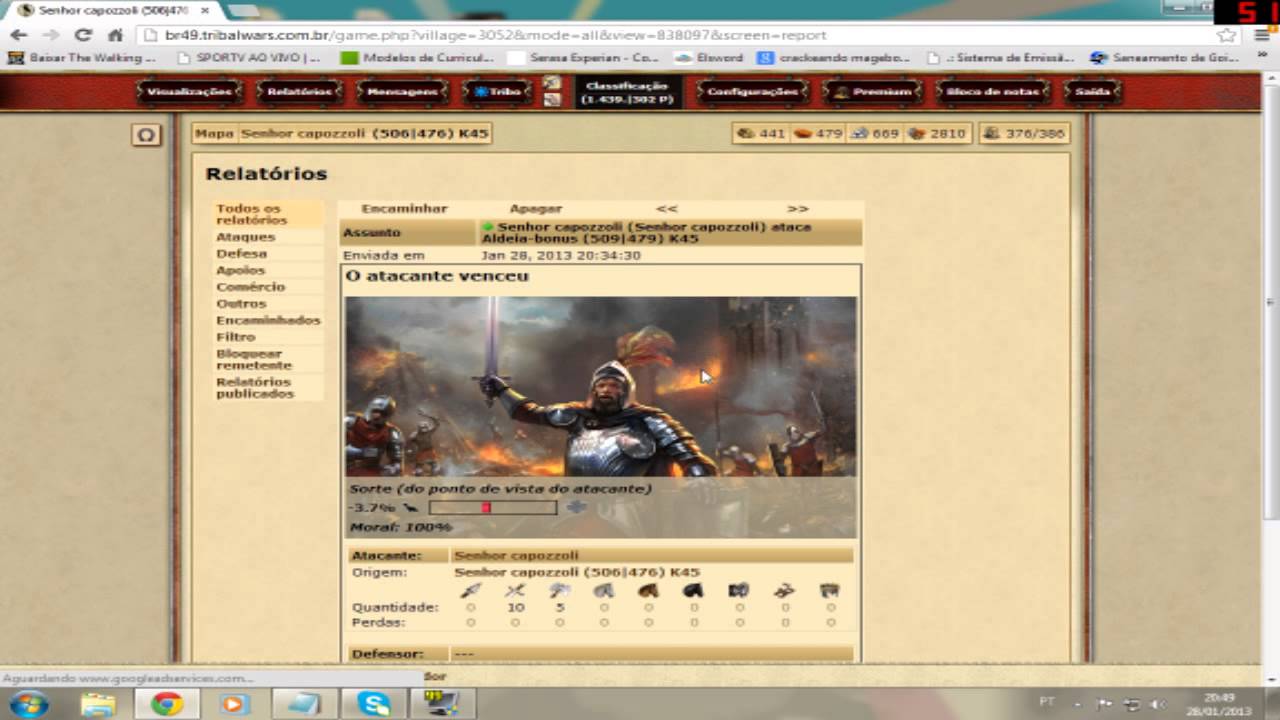1280x720 pixels.
Task: Open the Relatórios menu in the top bar
Action: coord(300,92)
